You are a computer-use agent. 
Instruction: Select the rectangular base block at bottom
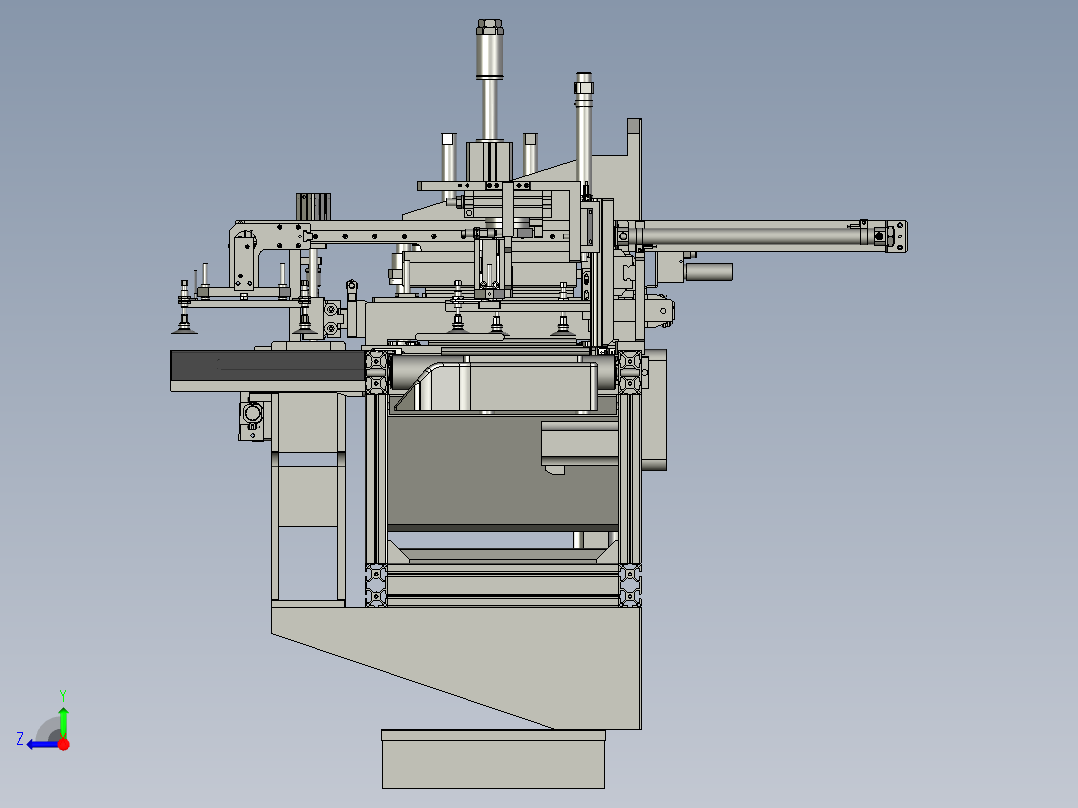coord(494,759)
